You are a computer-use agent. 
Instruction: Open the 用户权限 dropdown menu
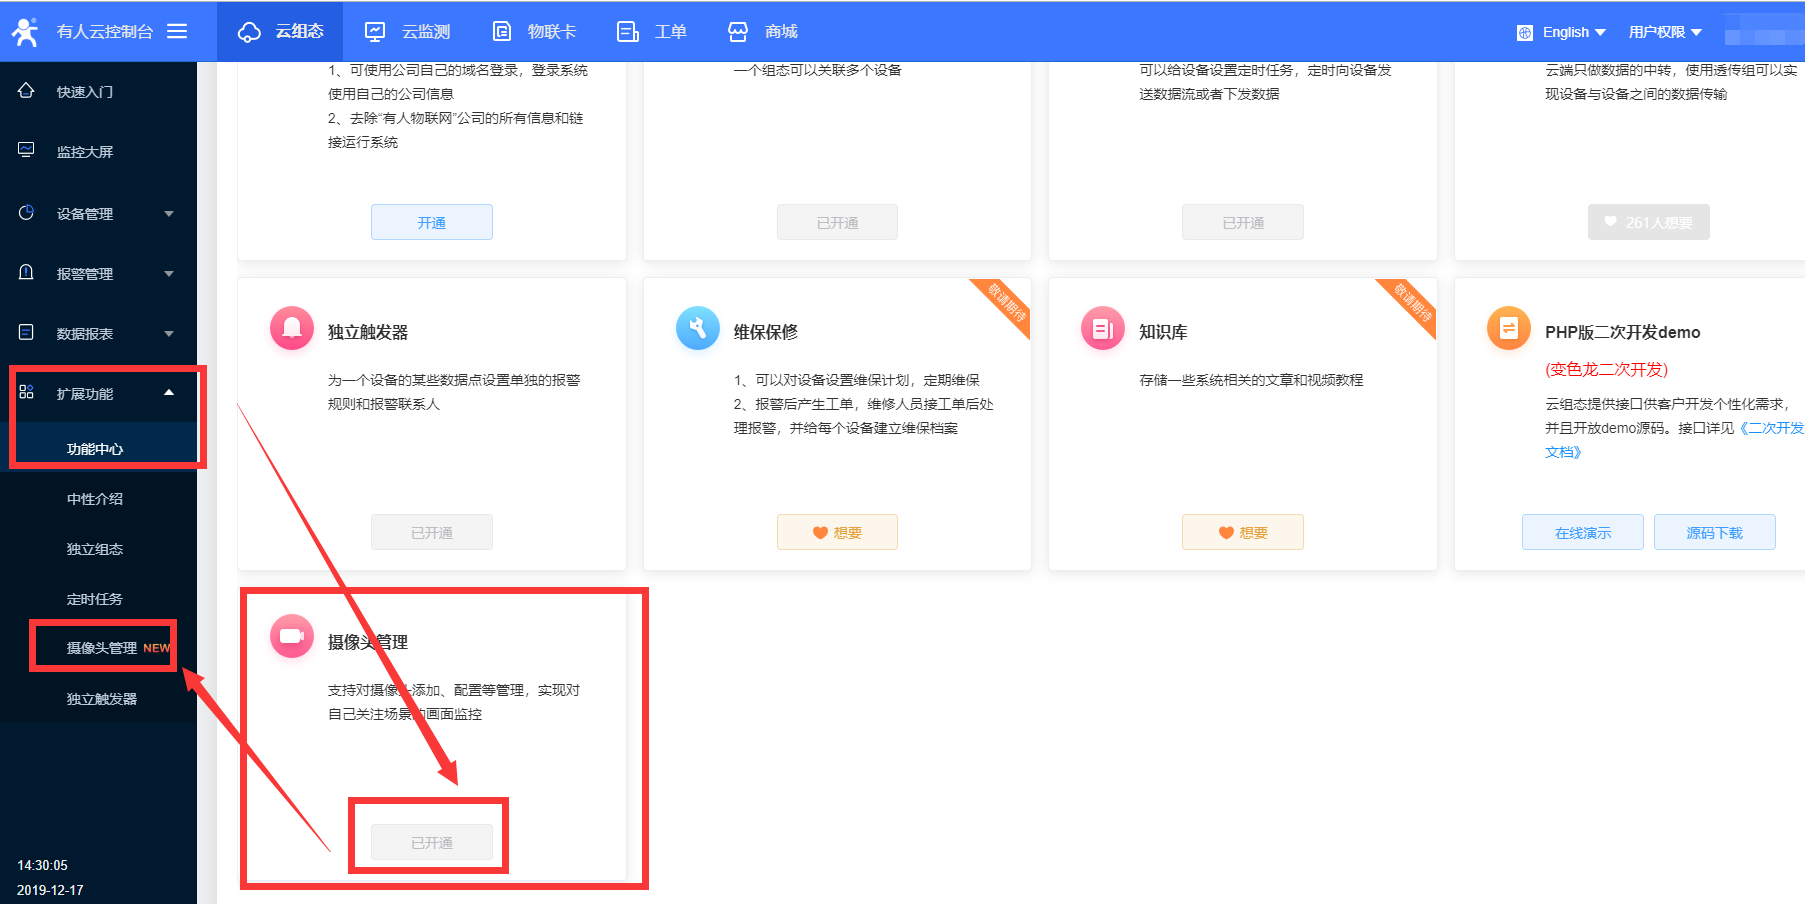coord(1664,32)
